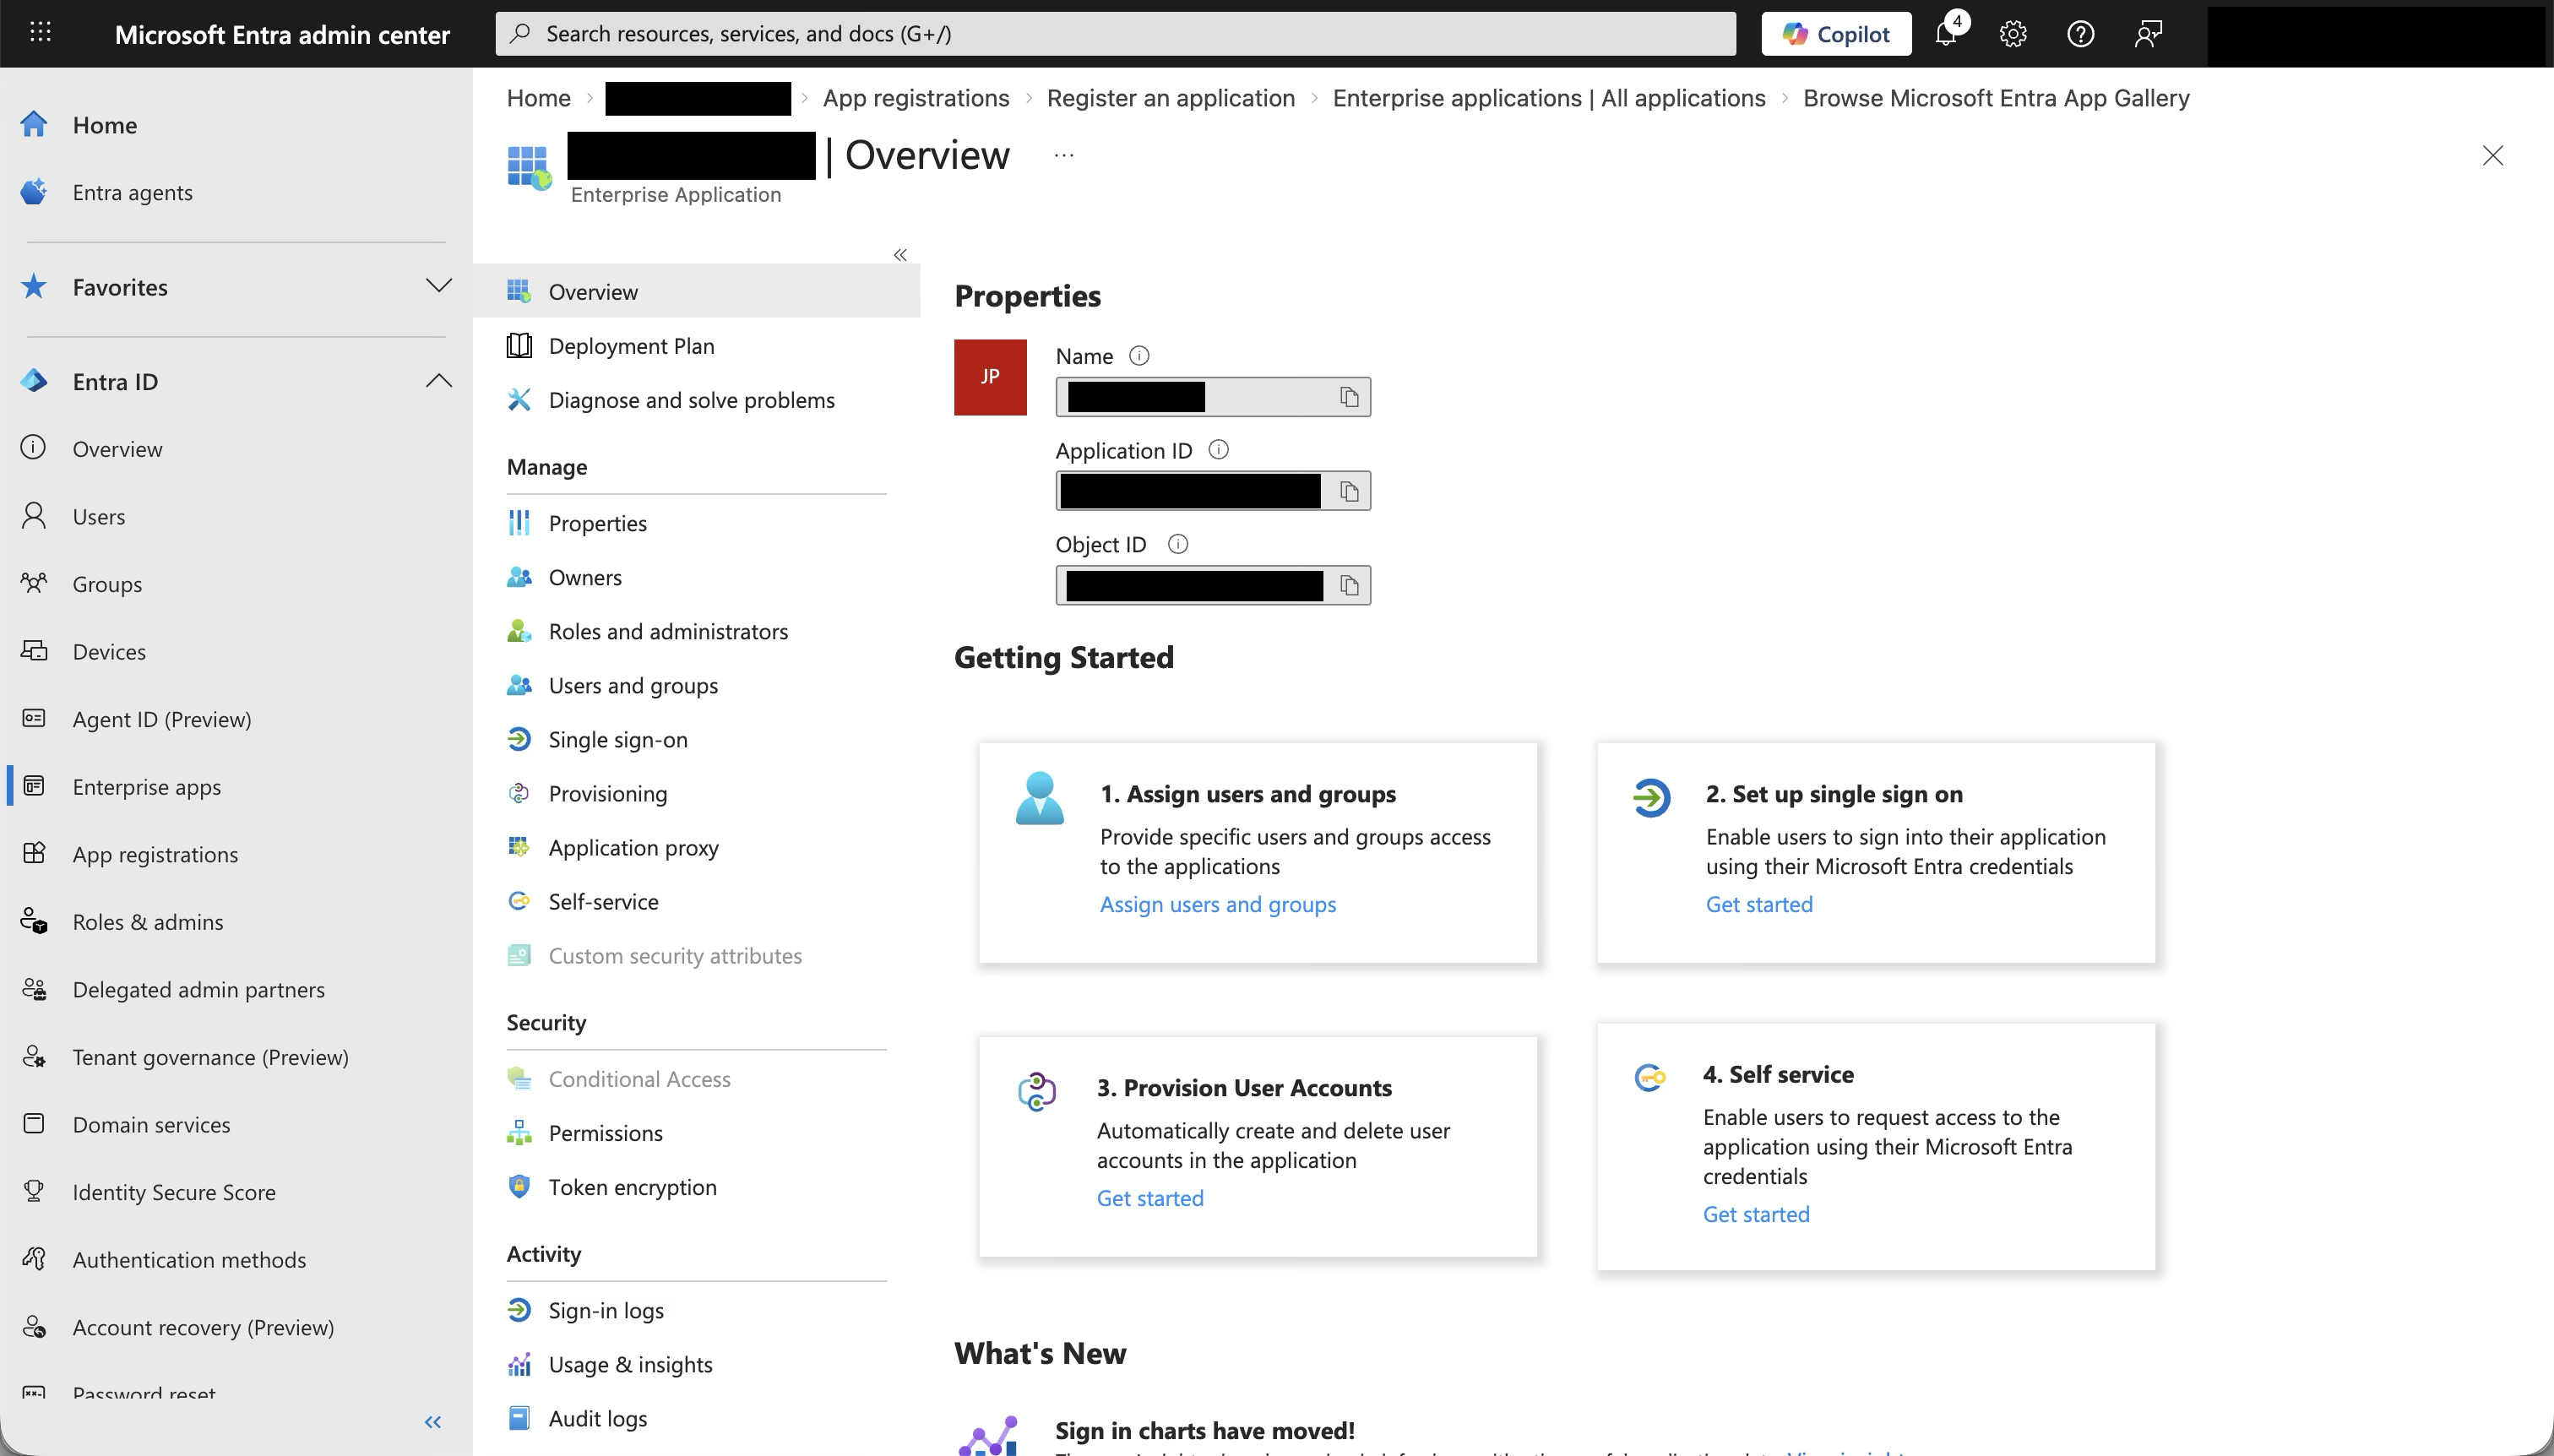Show info tooltip for Application ID
Image resolution: width=2554 pixels, height=1456 pixels.
[1218, 450]
